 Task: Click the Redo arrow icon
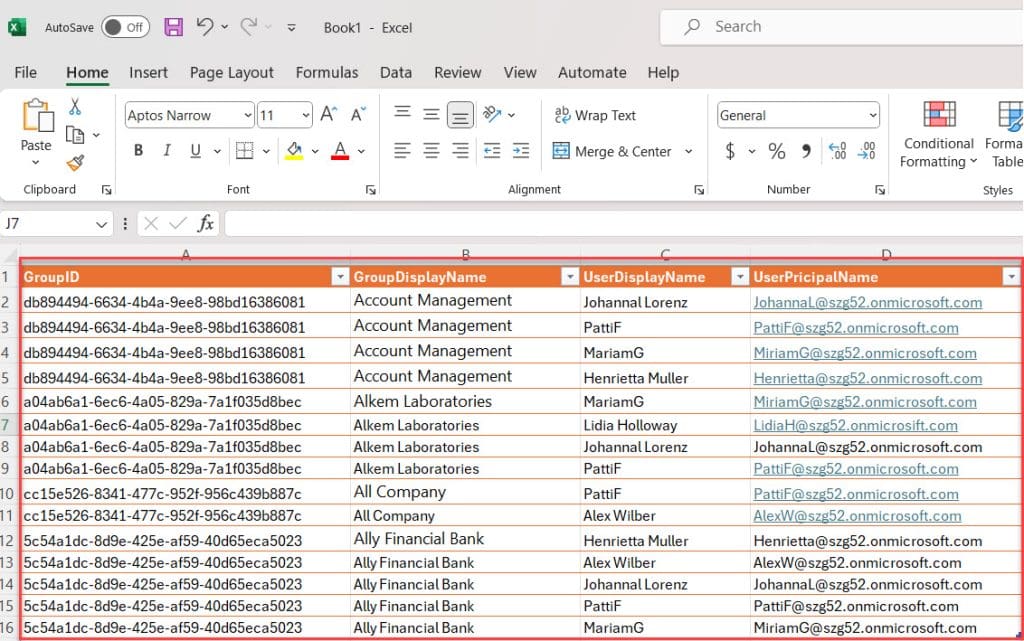tap(248, 27)
